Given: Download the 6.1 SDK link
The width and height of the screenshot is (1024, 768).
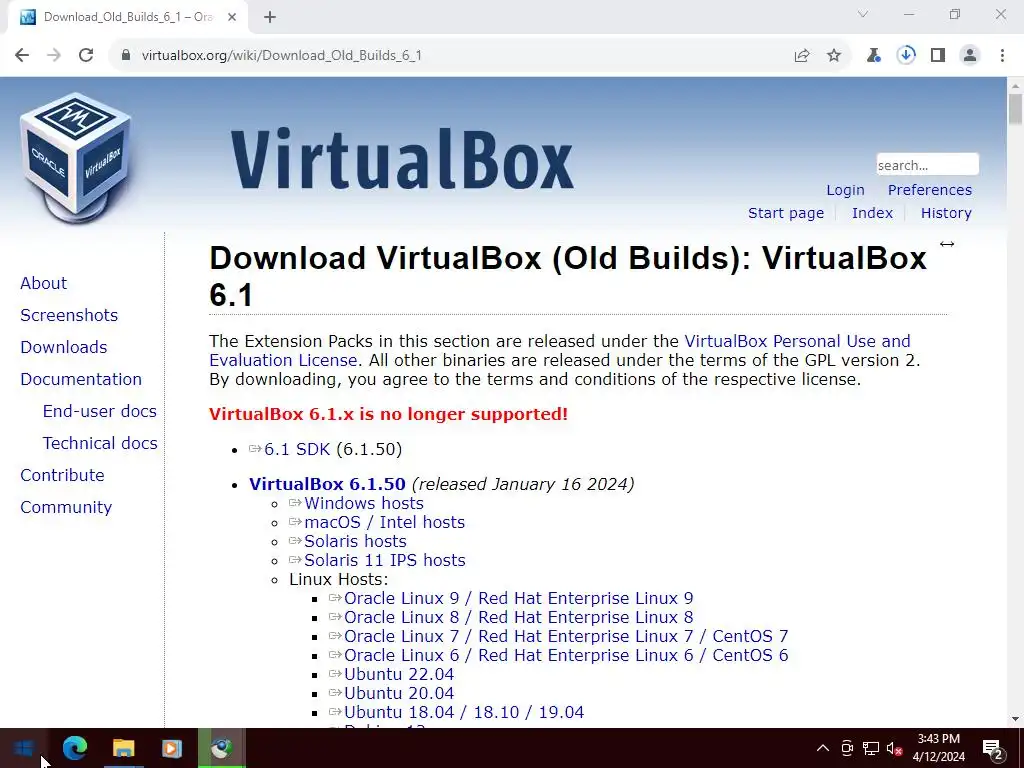Looking at the screenshot, I should click(296, 449).
